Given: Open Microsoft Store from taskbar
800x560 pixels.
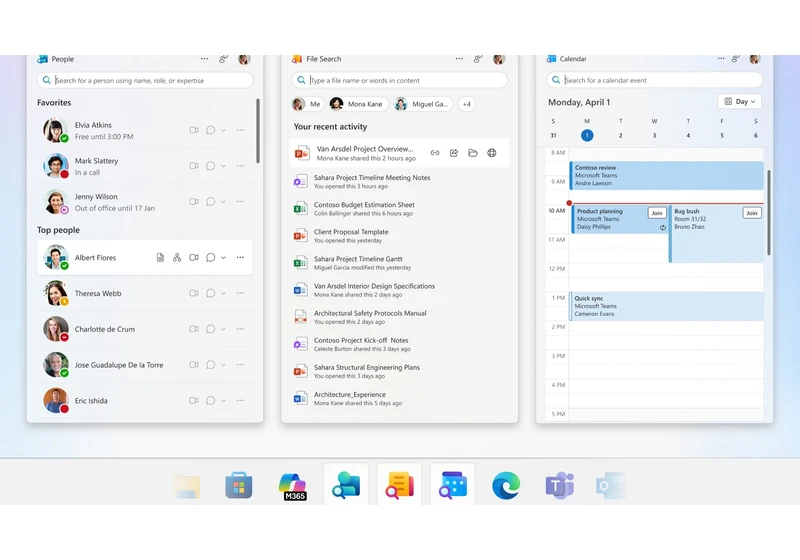Looking at the screenshot, I should pyautogui.click(x=239, y=485).
